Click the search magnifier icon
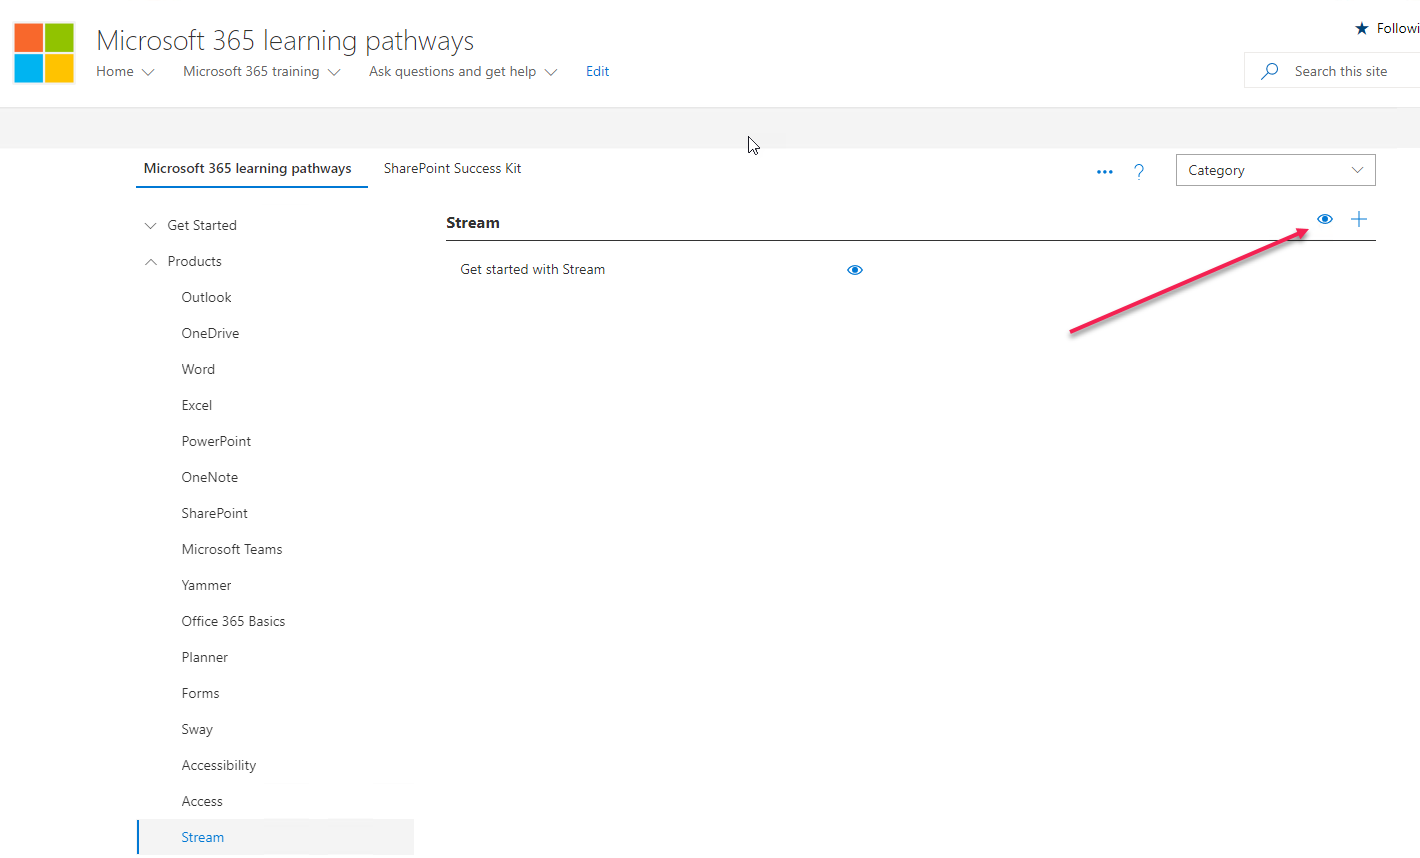1420x858 pixels. (1269, 70)
